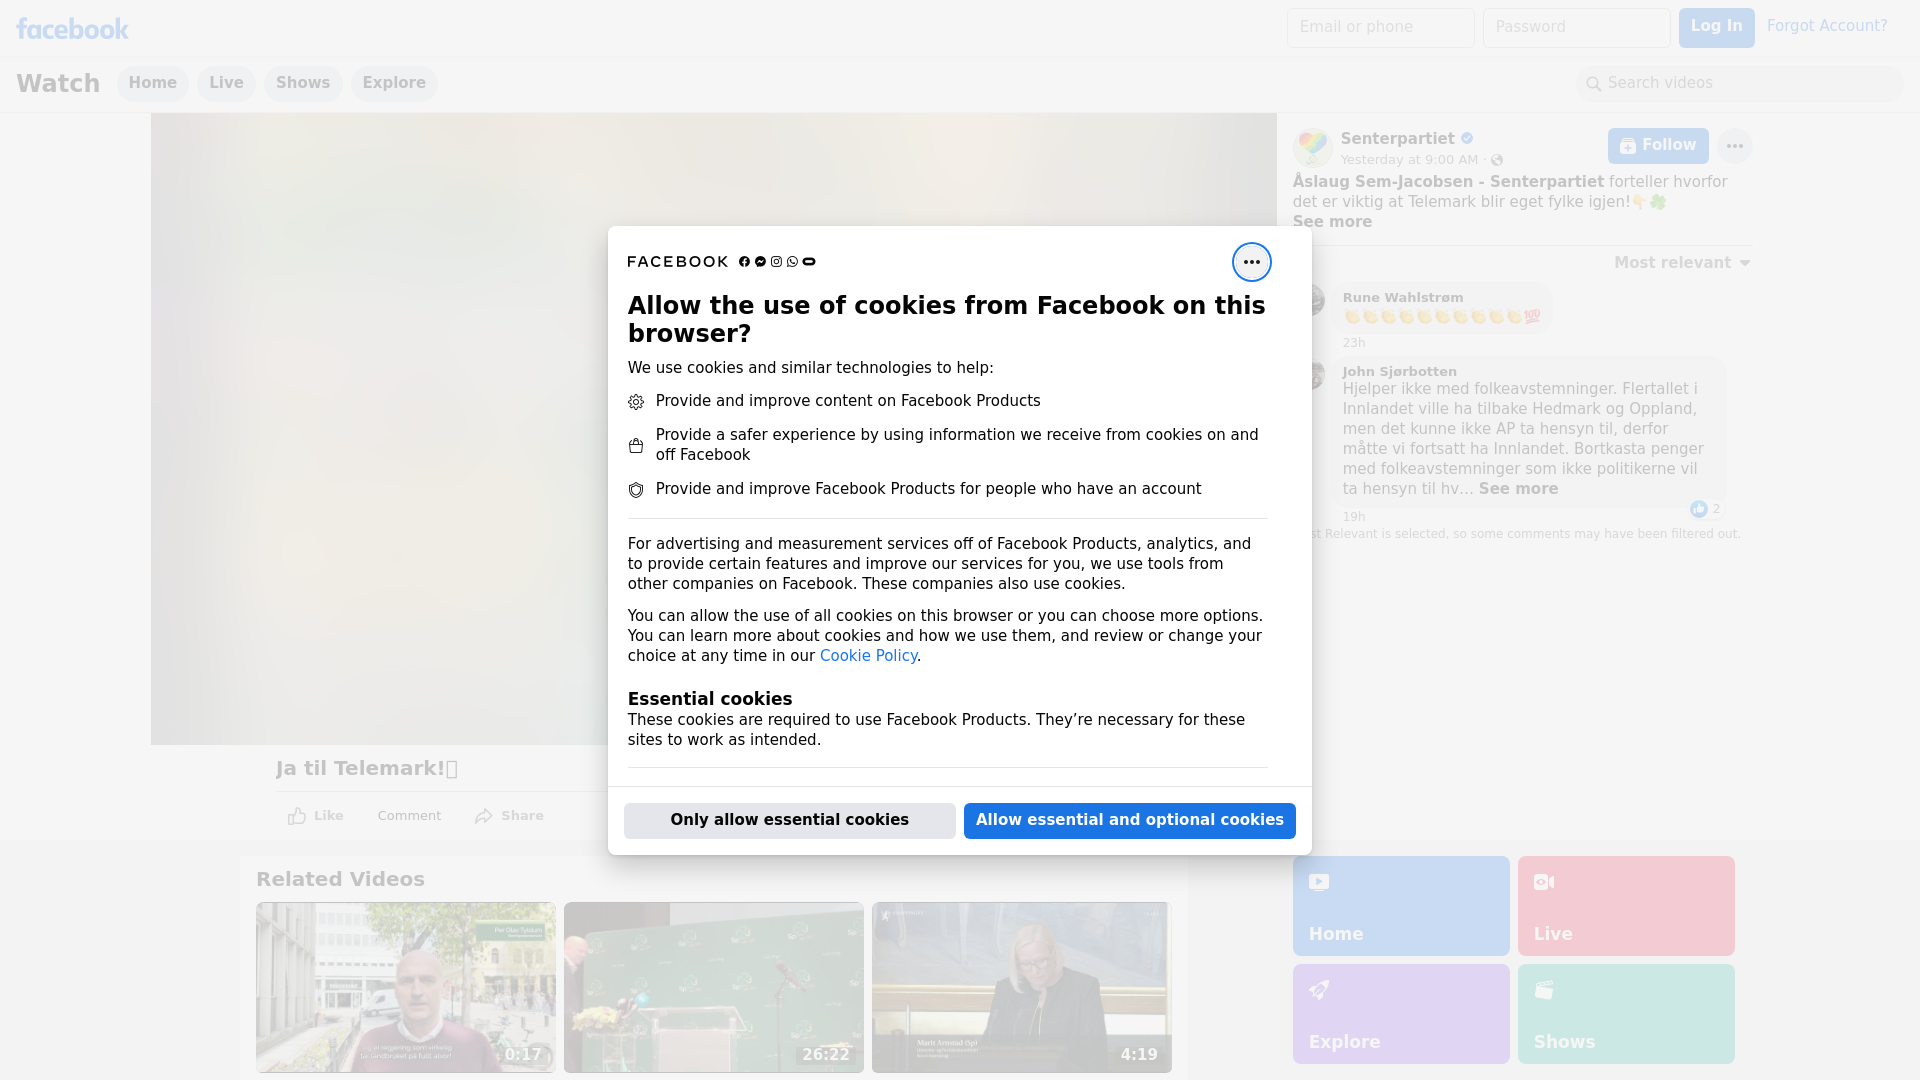Click Rune Wahlstrøm's comment avatar
The image size is (1920, 1080).
click(1316, 300)
